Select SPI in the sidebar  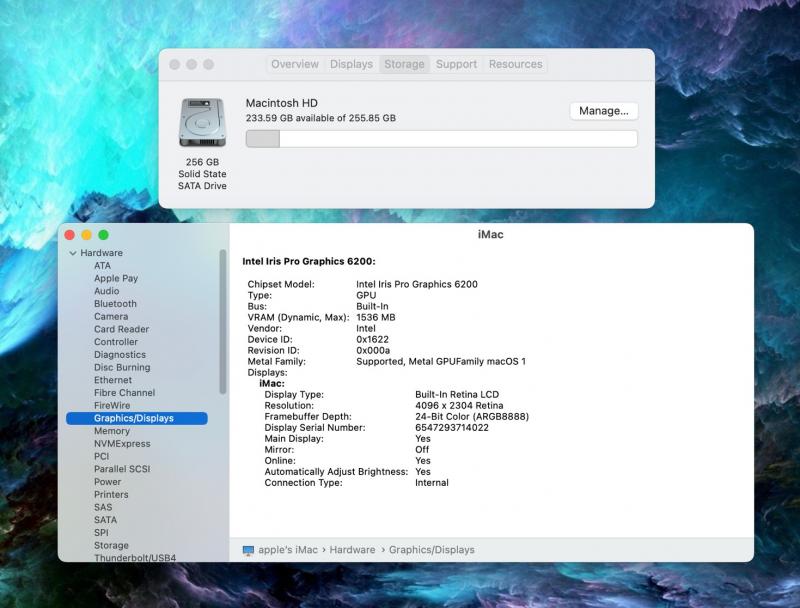tap(101, 533)
